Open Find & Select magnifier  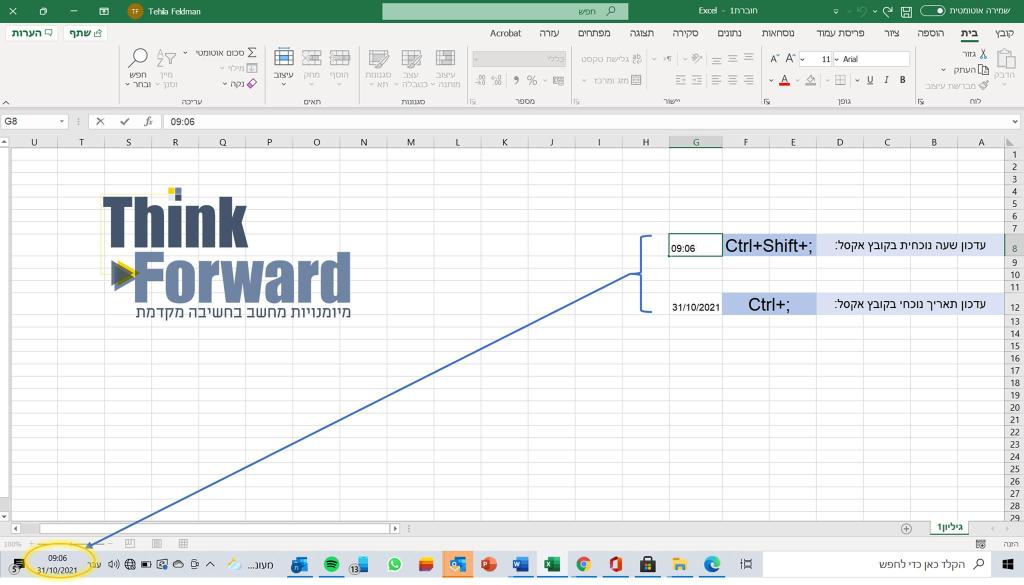pyautogui.click(x=139, y=58)
